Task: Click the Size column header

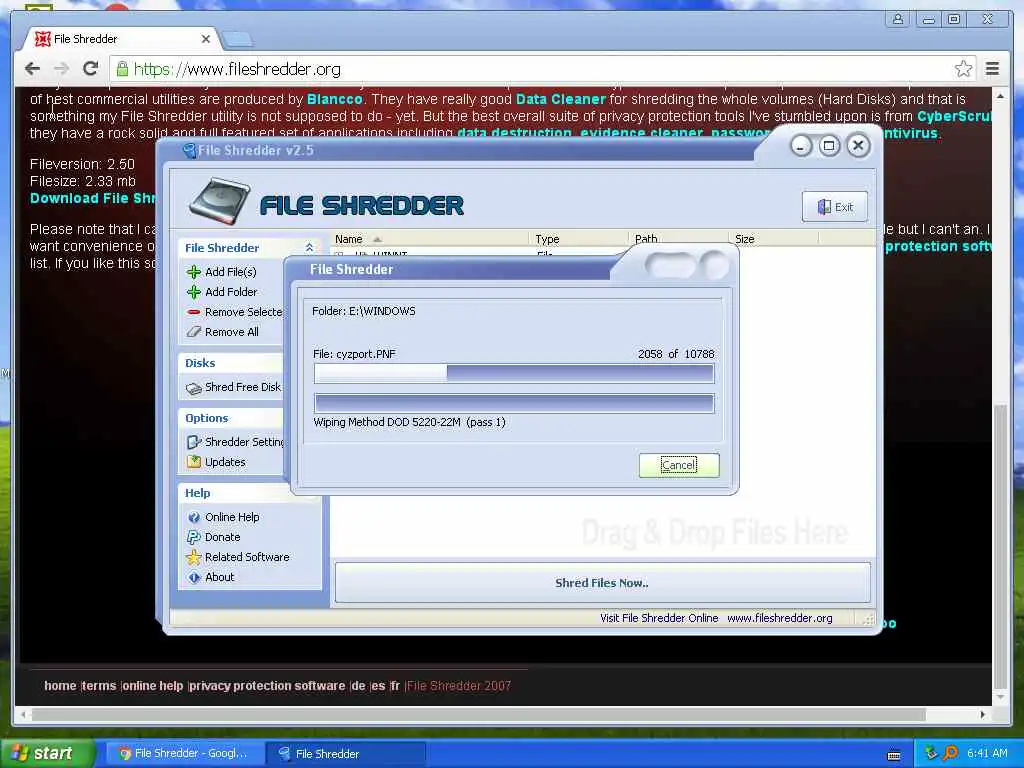Action: pos(774,239)
